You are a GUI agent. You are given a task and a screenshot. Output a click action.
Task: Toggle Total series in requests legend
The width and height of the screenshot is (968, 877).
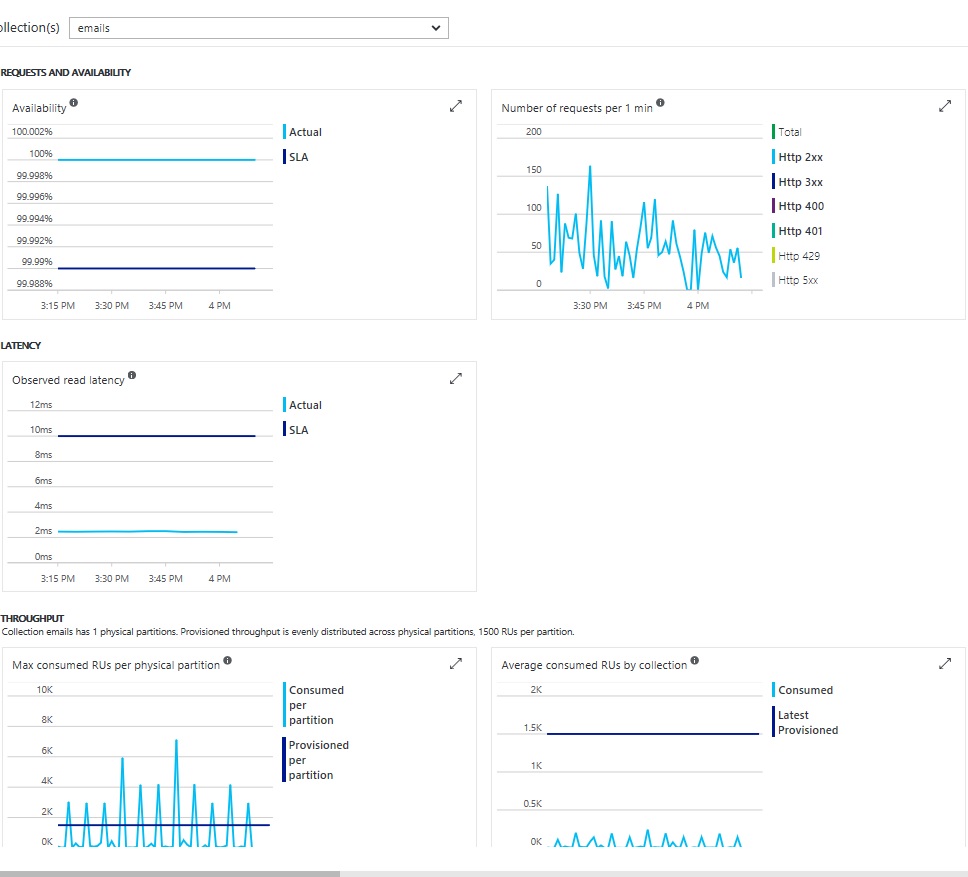click(787, 131)
